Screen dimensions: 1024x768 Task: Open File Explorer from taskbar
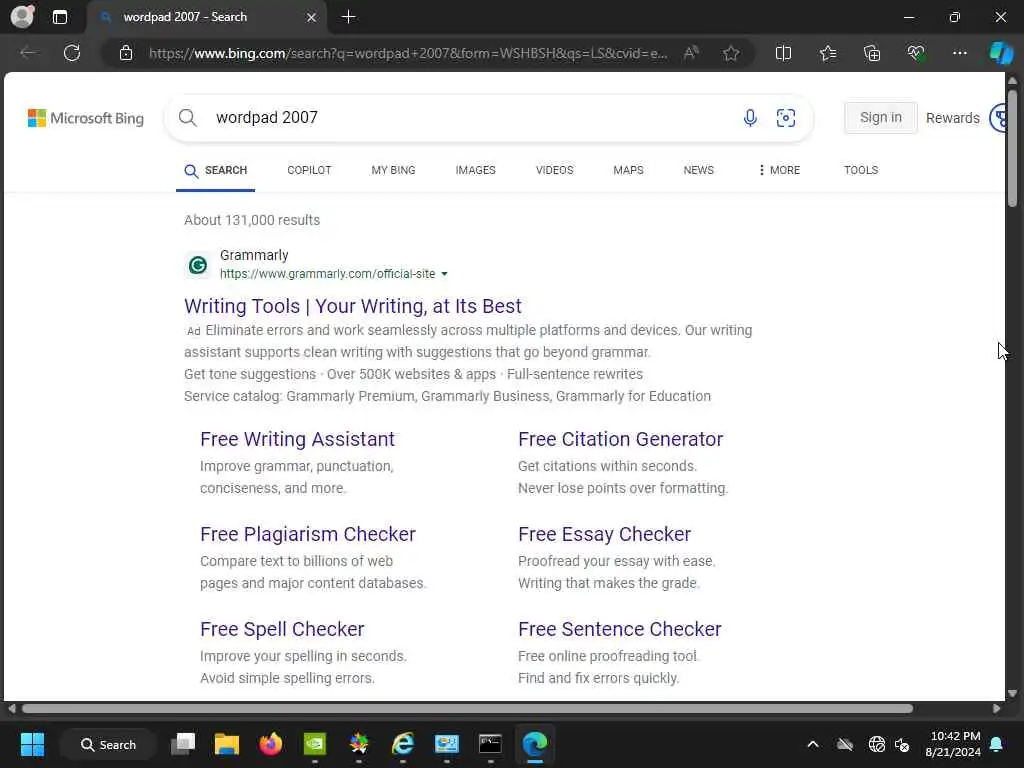[227, 744]
